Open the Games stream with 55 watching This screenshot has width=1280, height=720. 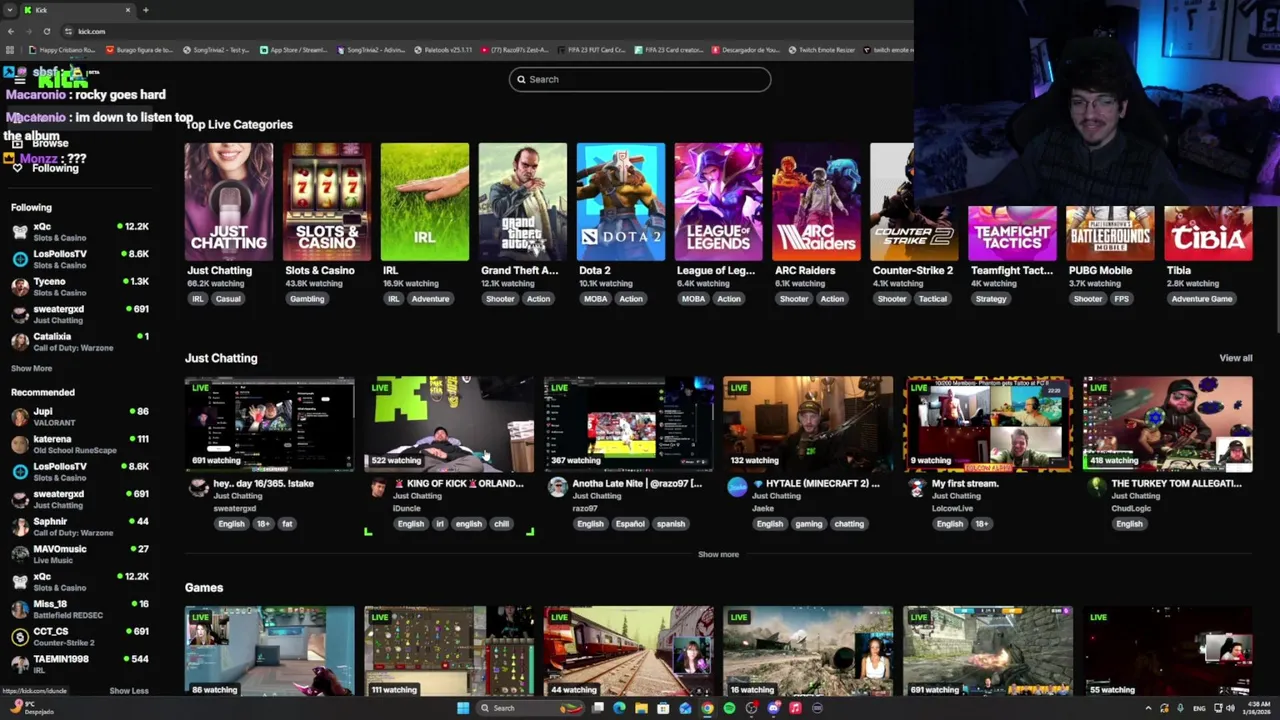(1168, 651)
